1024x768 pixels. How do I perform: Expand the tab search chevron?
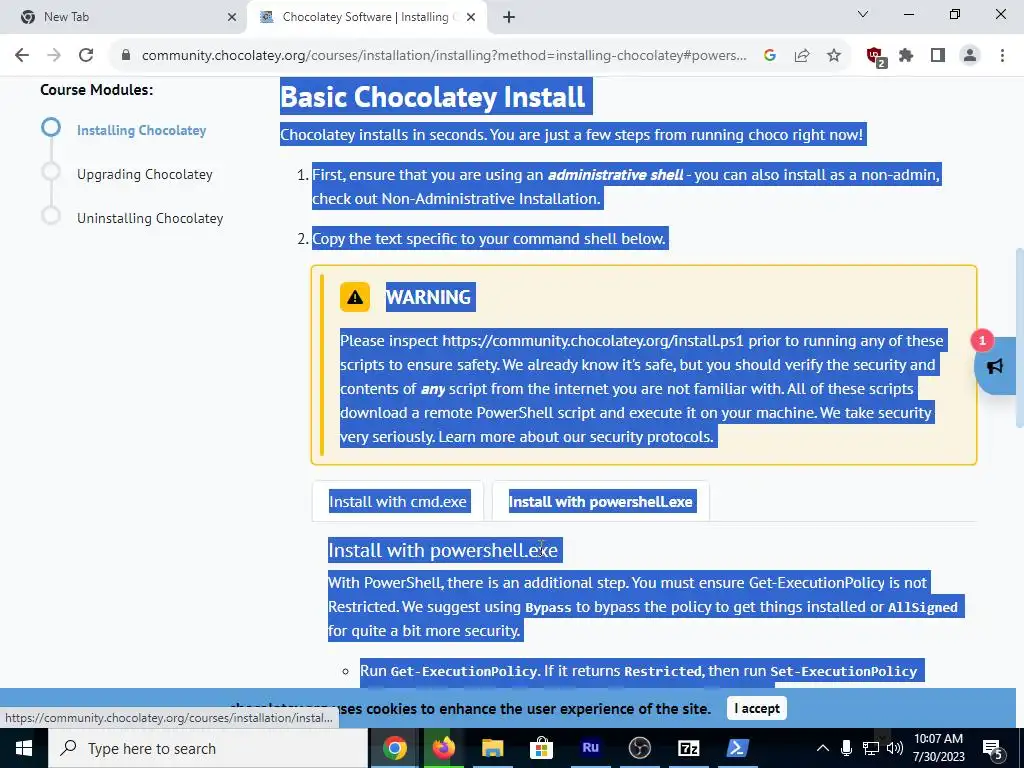tap(863, 14)
